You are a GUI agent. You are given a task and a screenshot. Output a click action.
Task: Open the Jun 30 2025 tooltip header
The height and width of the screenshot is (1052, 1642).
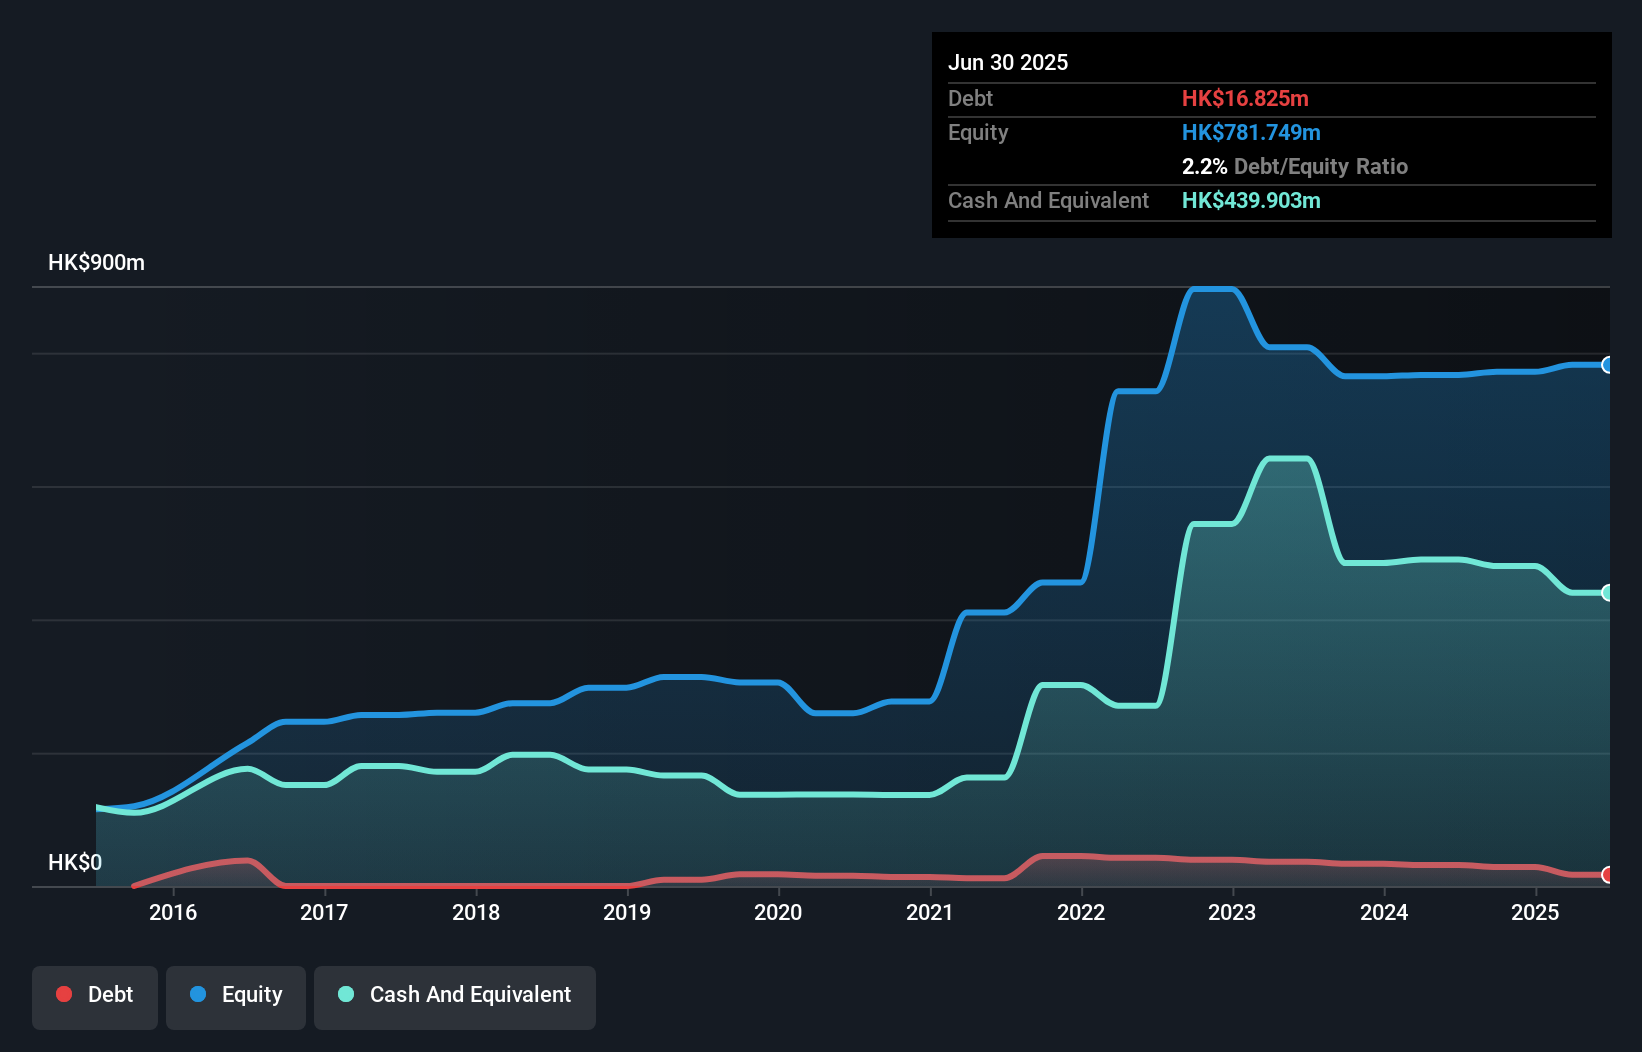[x=1009, y=62]
